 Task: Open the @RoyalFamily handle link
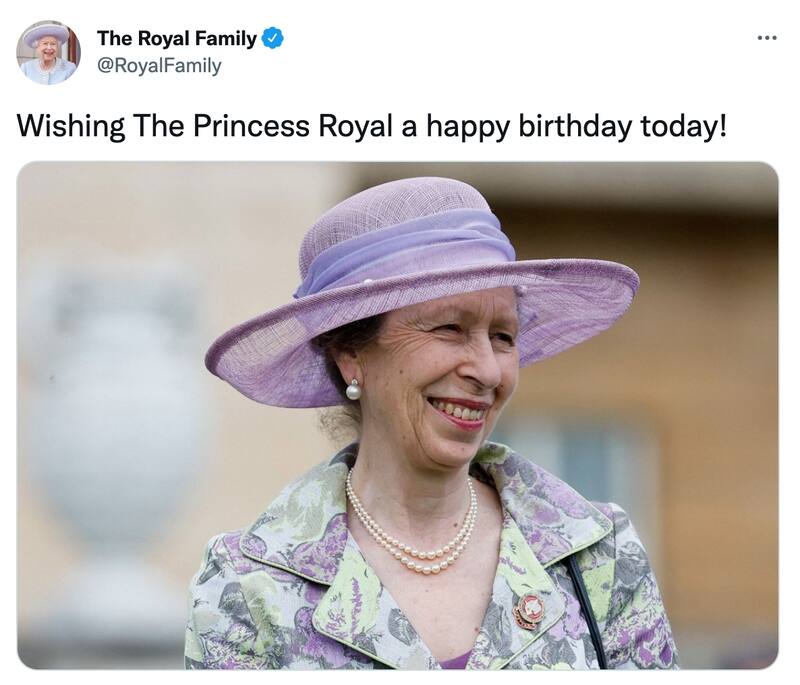pyautogui.click(x=159, y=66)
